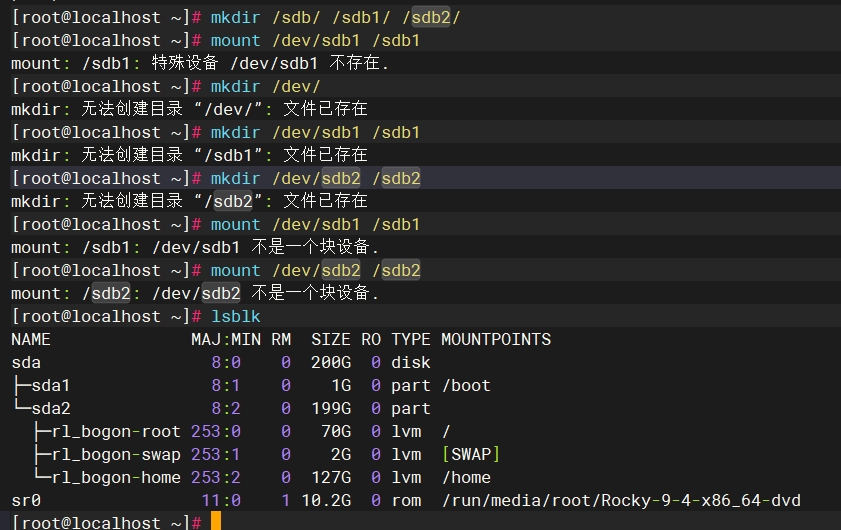This screenshot has height=530, width=841.
Task: Click the 'mkdir /dev/sdb1 /sdb1' command
Action: 315,132
